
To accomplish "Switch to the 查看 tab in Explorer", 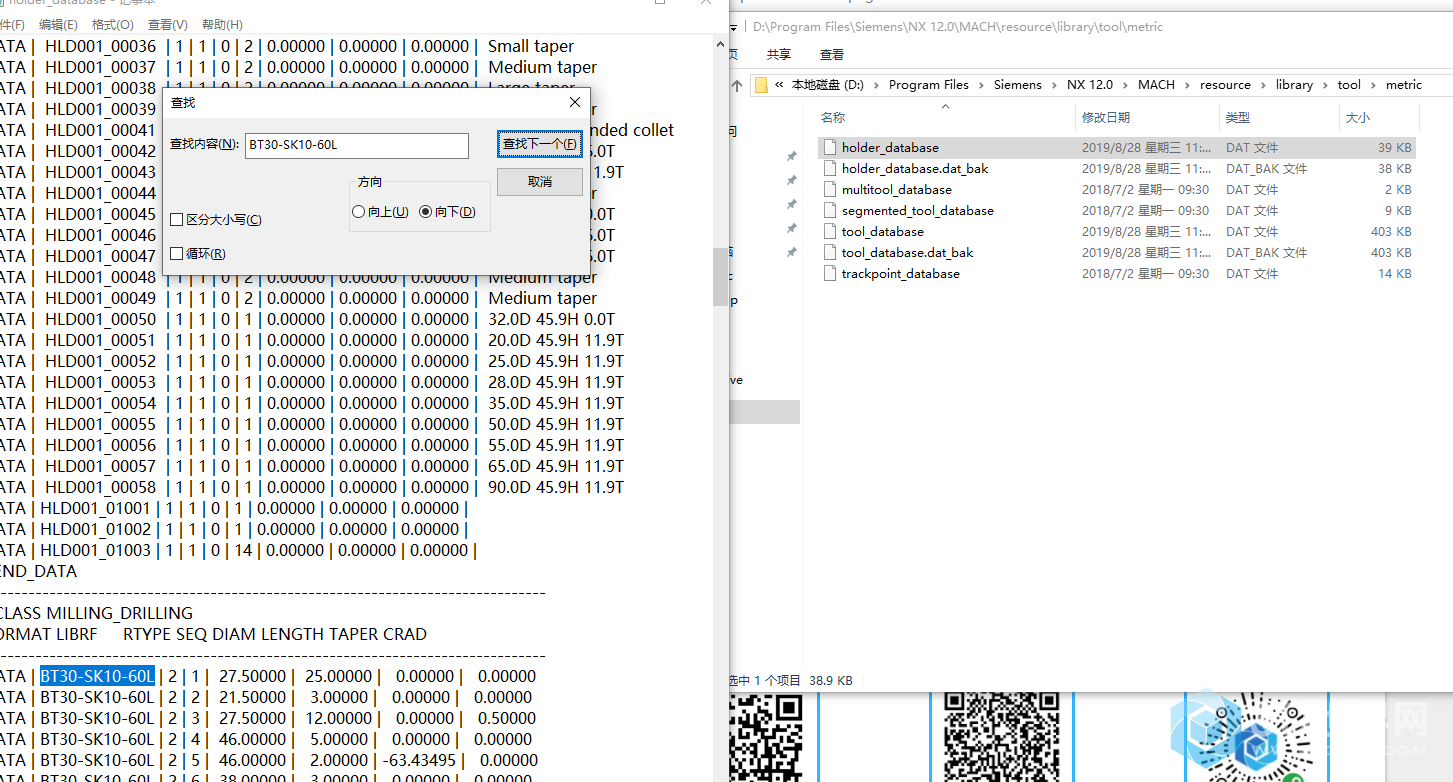I will pyautogui.click(x=832, y=55).
